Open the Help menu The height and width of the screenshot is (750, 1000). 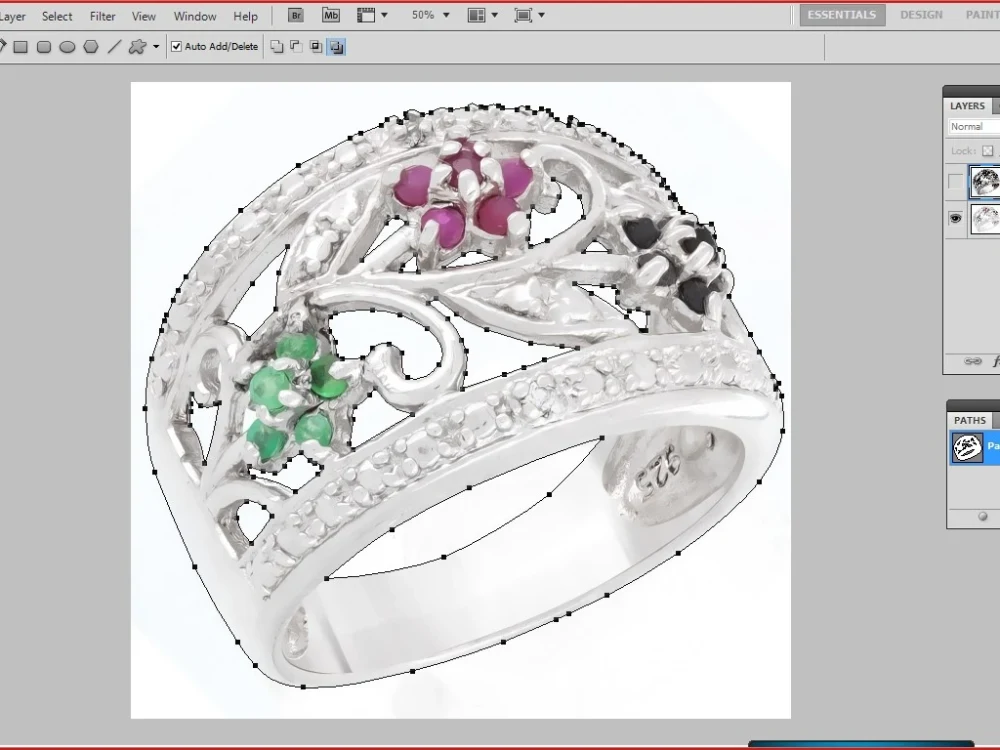point(245,16)
